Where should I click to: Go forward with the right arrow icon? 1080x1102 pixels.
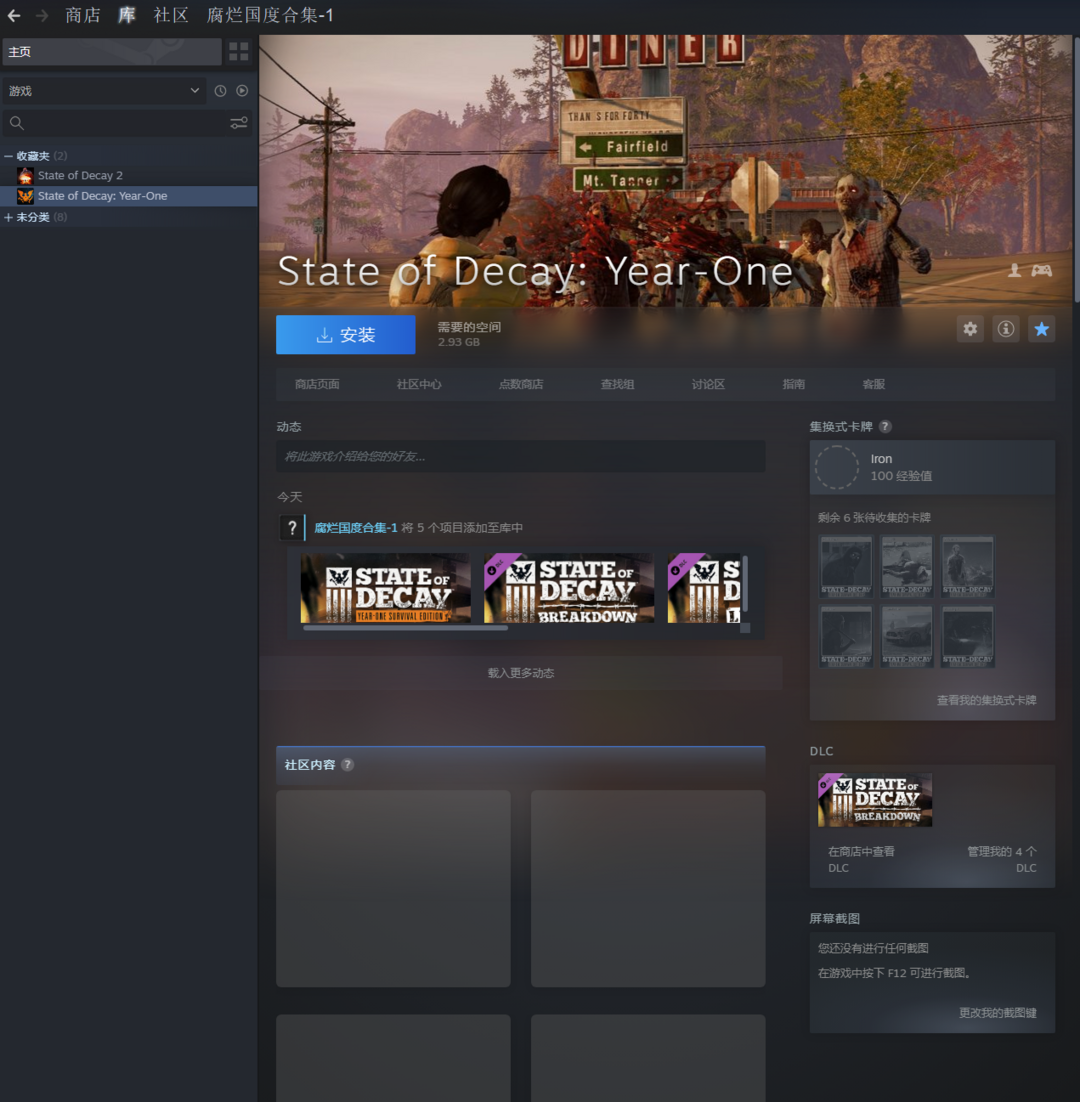[x=42, y=15]
